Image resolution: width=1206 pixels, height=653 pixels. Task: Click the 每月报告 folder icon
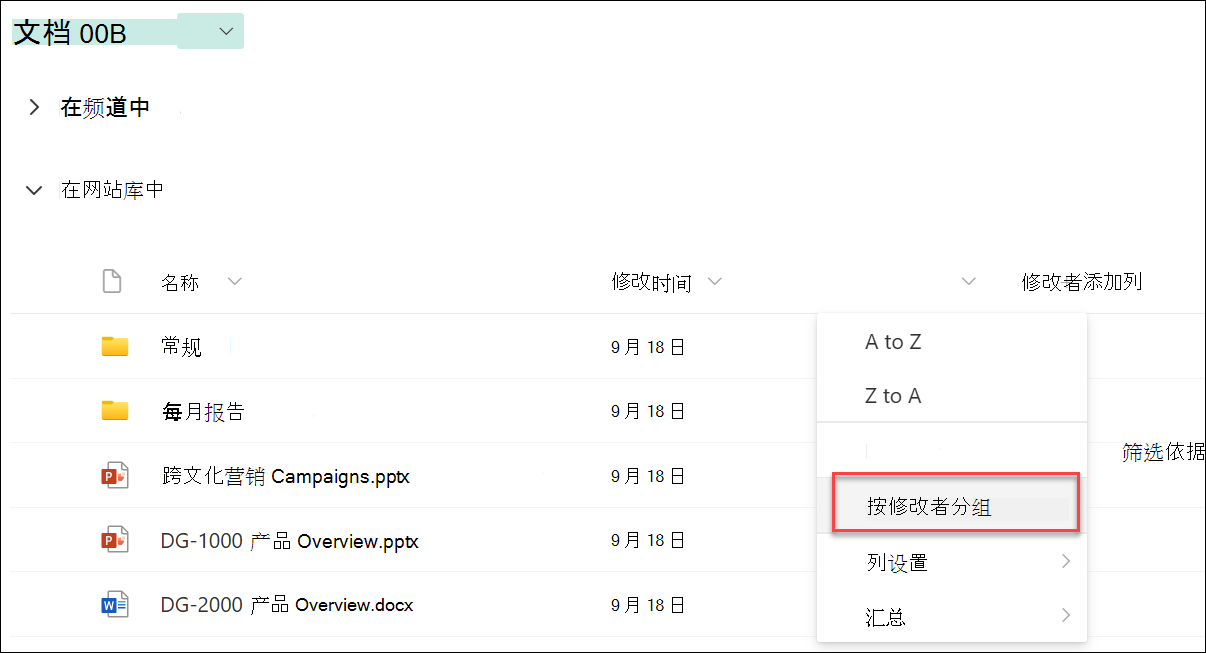(115, 411)
